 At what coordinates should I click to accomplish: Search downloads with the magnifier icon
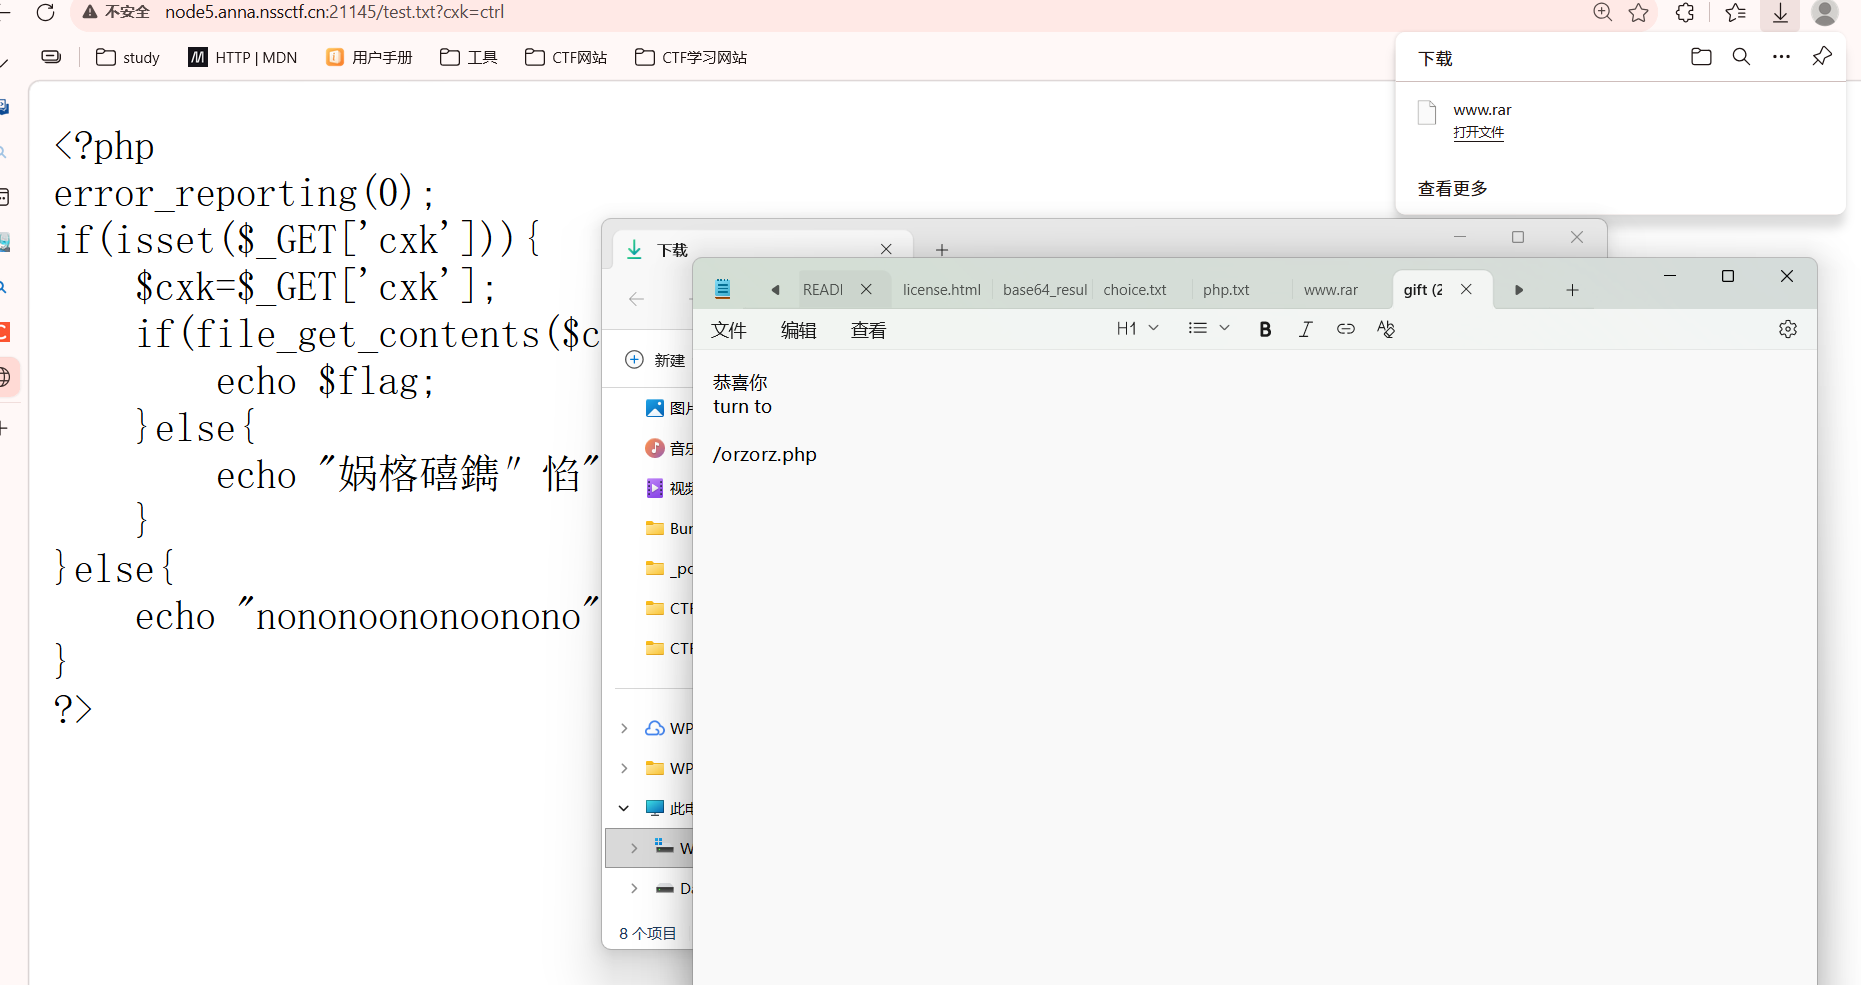tap(1741, 57)
